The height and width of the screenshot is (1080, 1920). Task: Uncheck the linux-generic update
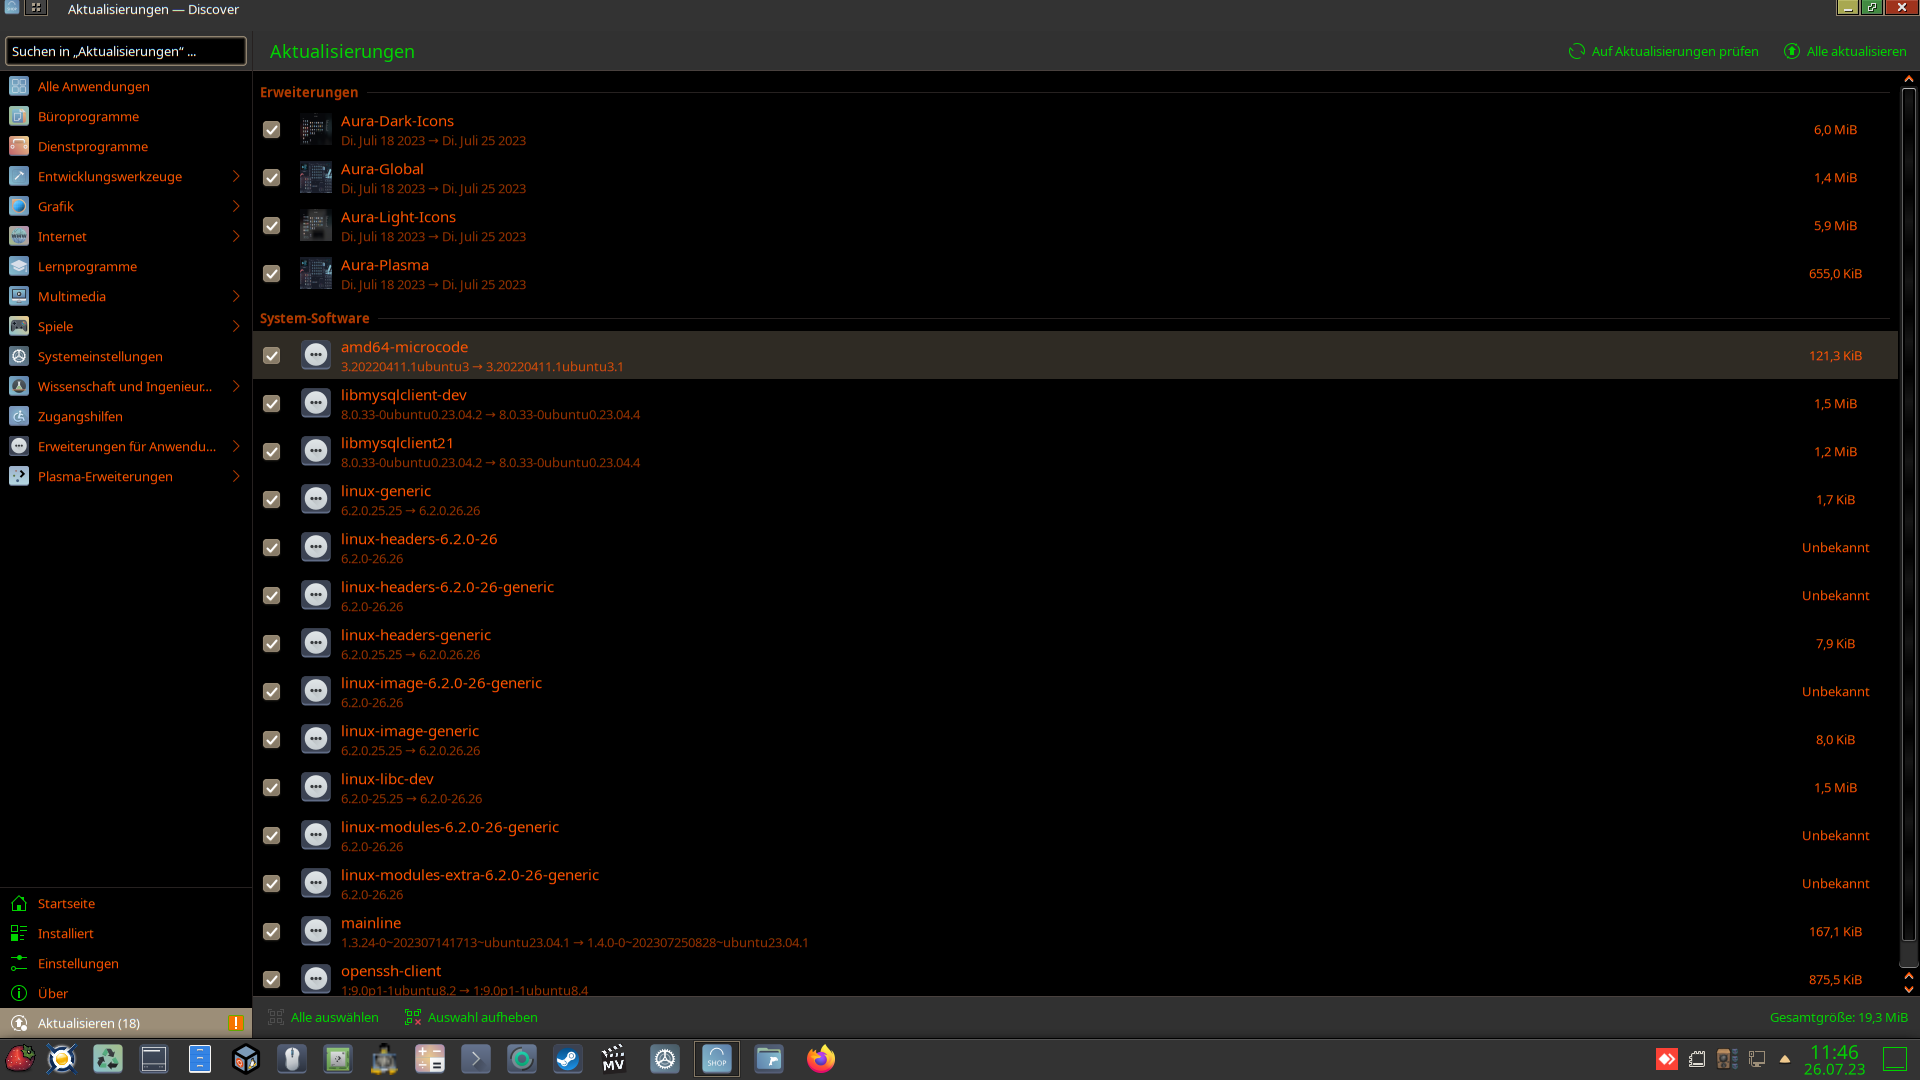pos(271,500)
